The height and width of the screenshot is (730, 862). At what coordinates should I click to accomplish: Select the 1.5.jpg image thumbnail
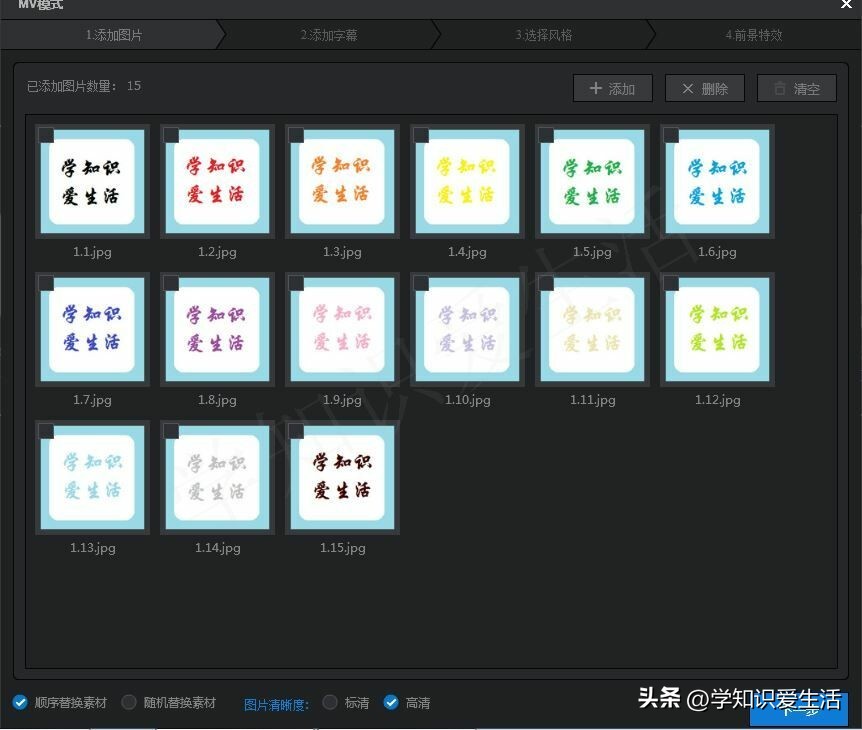coord(591,180)
